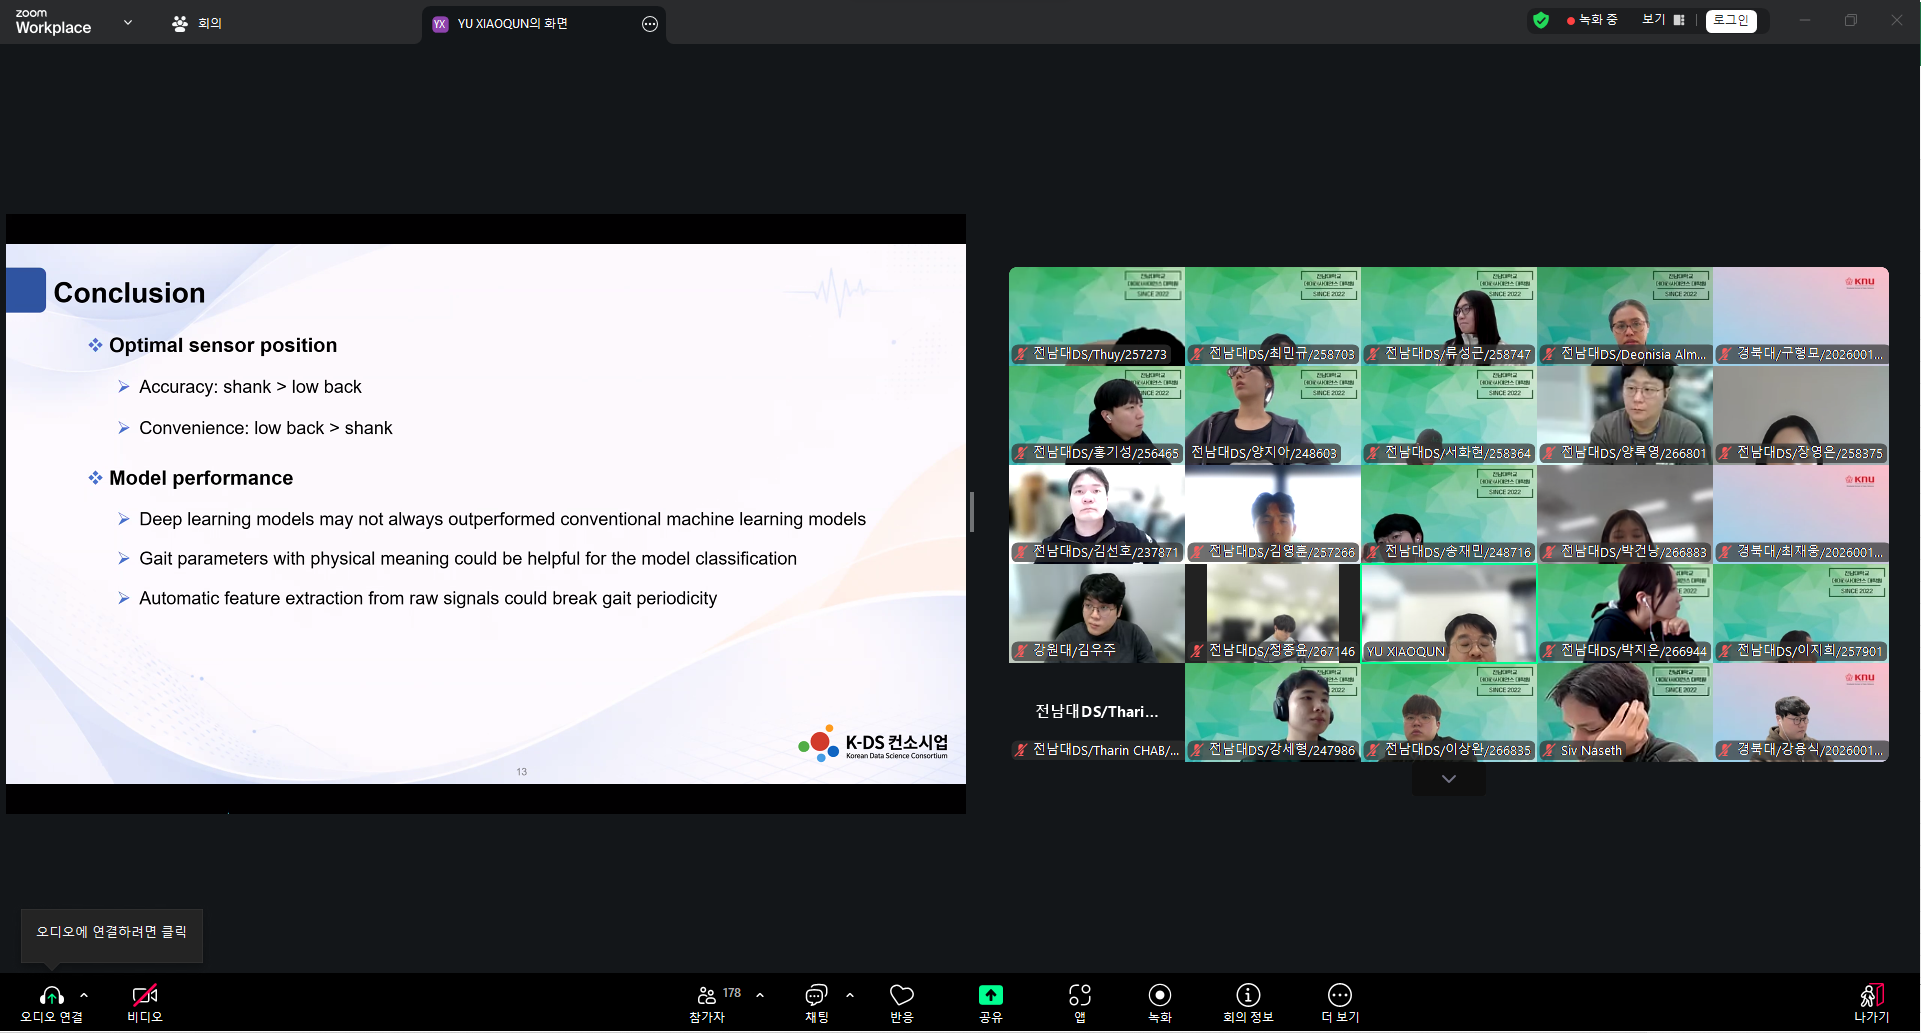
Task: Show next page of participant videos
Action: pyautogui.click(x=1448, y=779)
